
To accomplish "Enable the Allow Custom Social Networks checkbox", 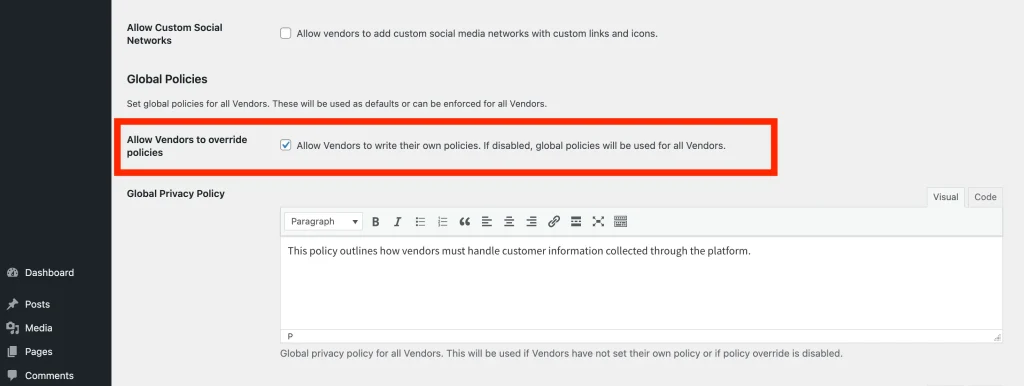I will tap(285, 33).
